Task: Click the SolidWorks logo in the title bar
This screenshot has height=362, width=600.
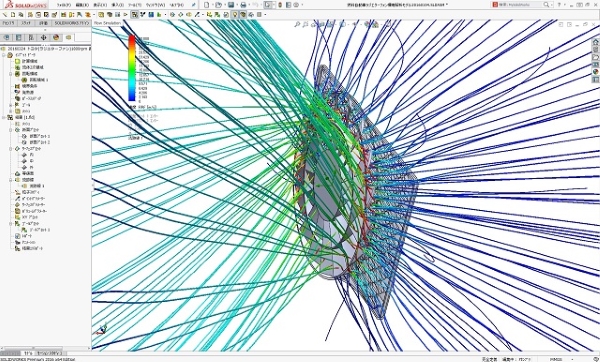Action: point(26,5)
